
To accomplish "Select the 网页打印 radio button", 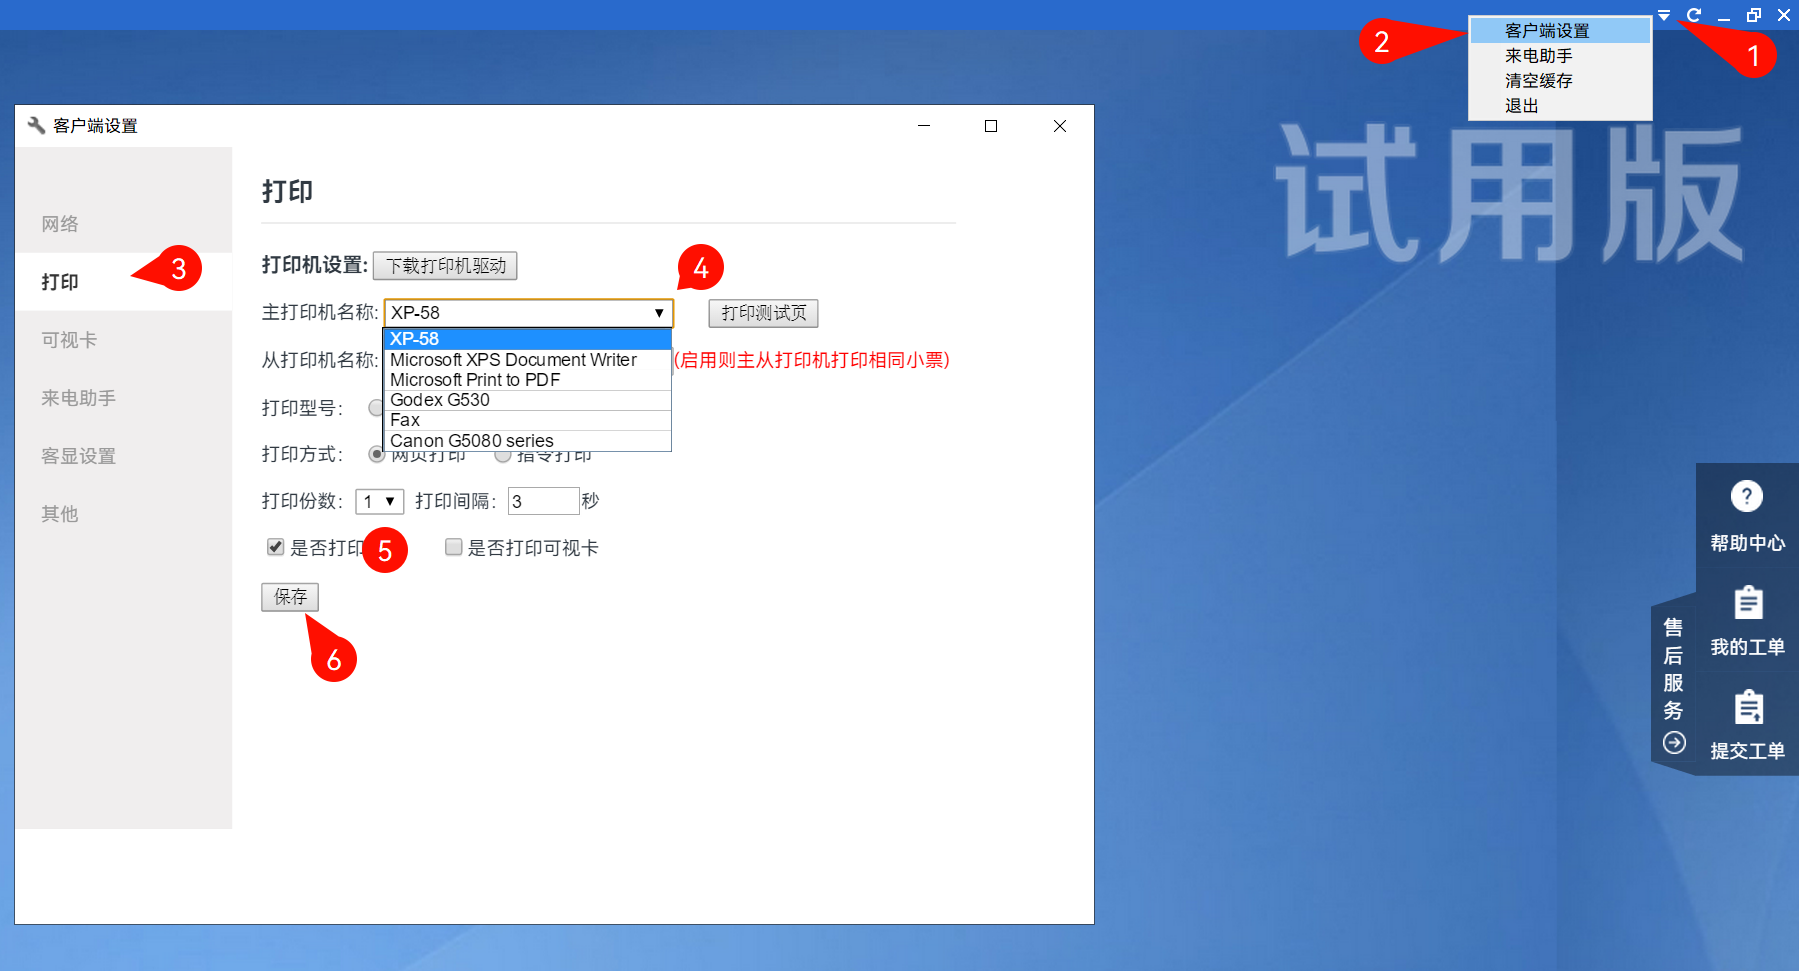I will pos(377,455).
